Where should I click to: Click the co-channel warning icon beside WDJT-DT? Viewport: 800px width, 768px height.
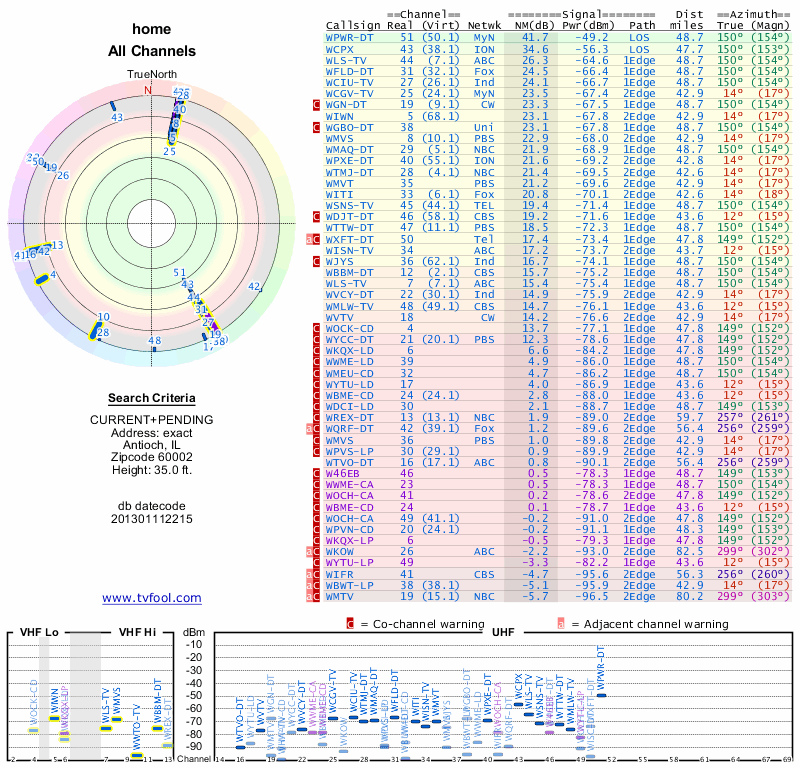point(316,217)
